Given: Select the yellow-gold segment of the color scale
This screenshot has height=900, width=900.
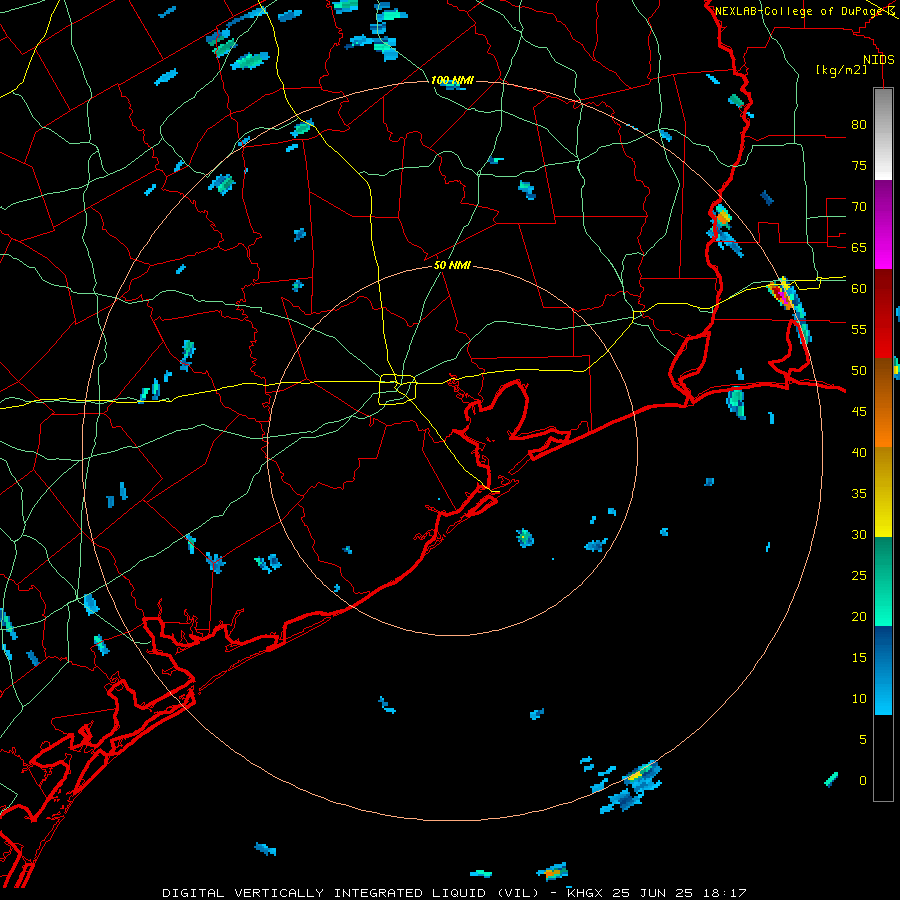Looking at the screenshot, I should (x=883, y=492).
